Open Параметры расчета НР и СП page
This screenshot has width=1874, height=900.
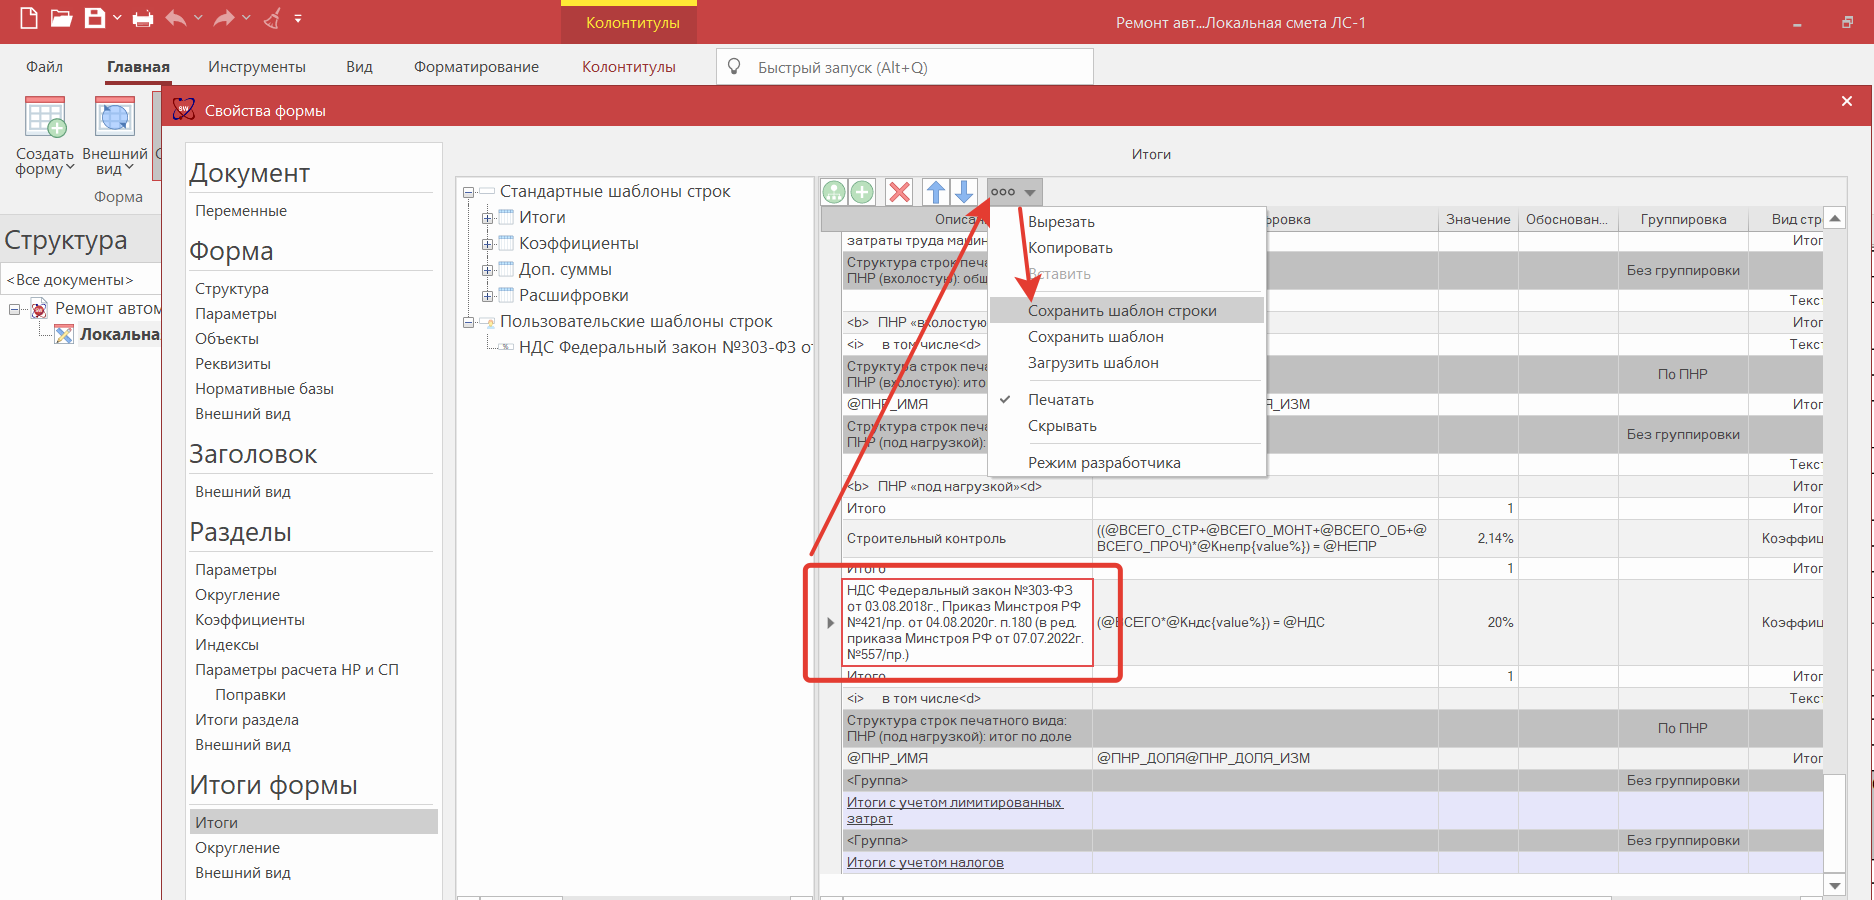point(297,670)
